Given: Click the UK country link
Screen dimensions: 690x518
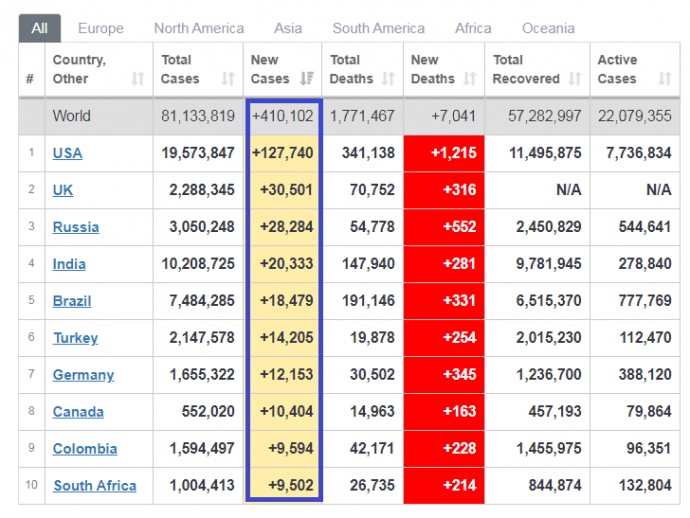Looking at the screenshot, I should point(63,190).
